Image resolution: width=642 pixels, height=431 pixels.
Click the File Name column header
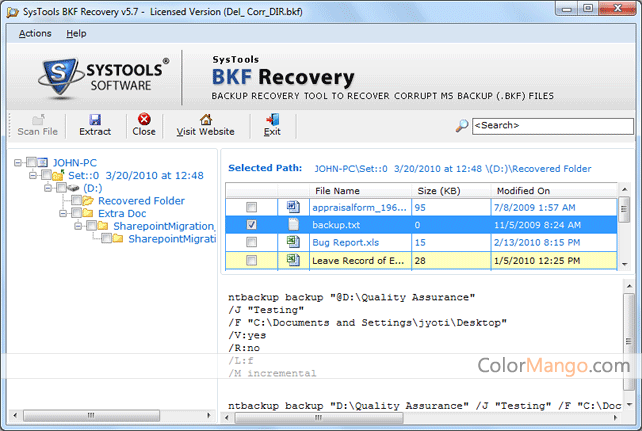pyautogui.click(x=337, y=190)
